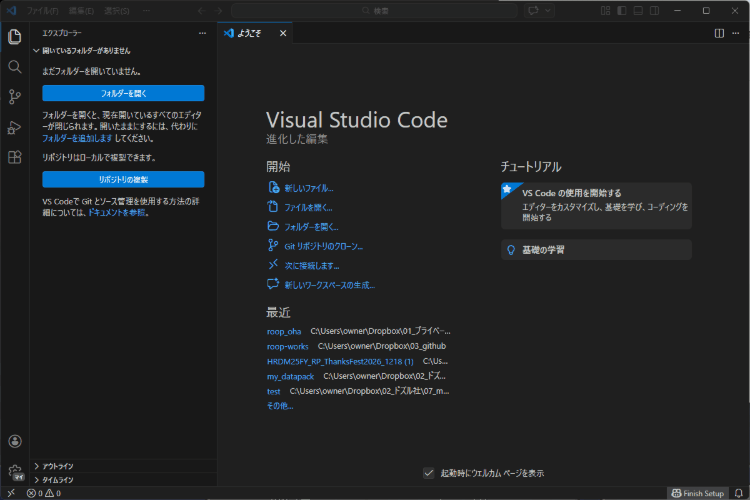This screenshot has width=750, height=500.
Task: Toggle the primary side bar
Action: click(622, 11)
